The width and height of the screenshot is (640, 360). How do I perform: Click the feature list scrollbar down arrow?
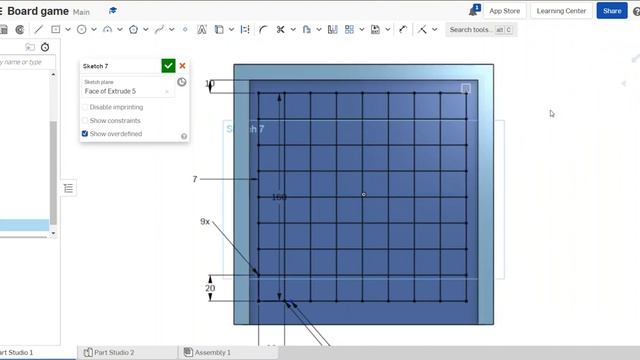pyautogui.click(x=53, y=233)
